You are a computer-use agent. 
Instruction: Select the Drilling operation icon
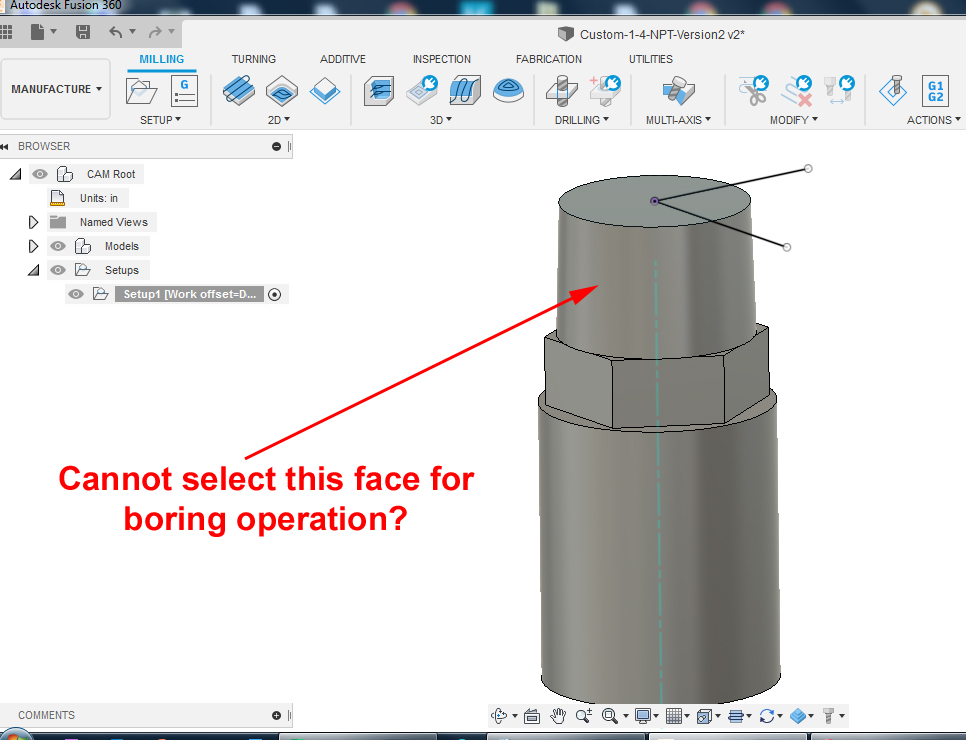click(x=561, y=91)
